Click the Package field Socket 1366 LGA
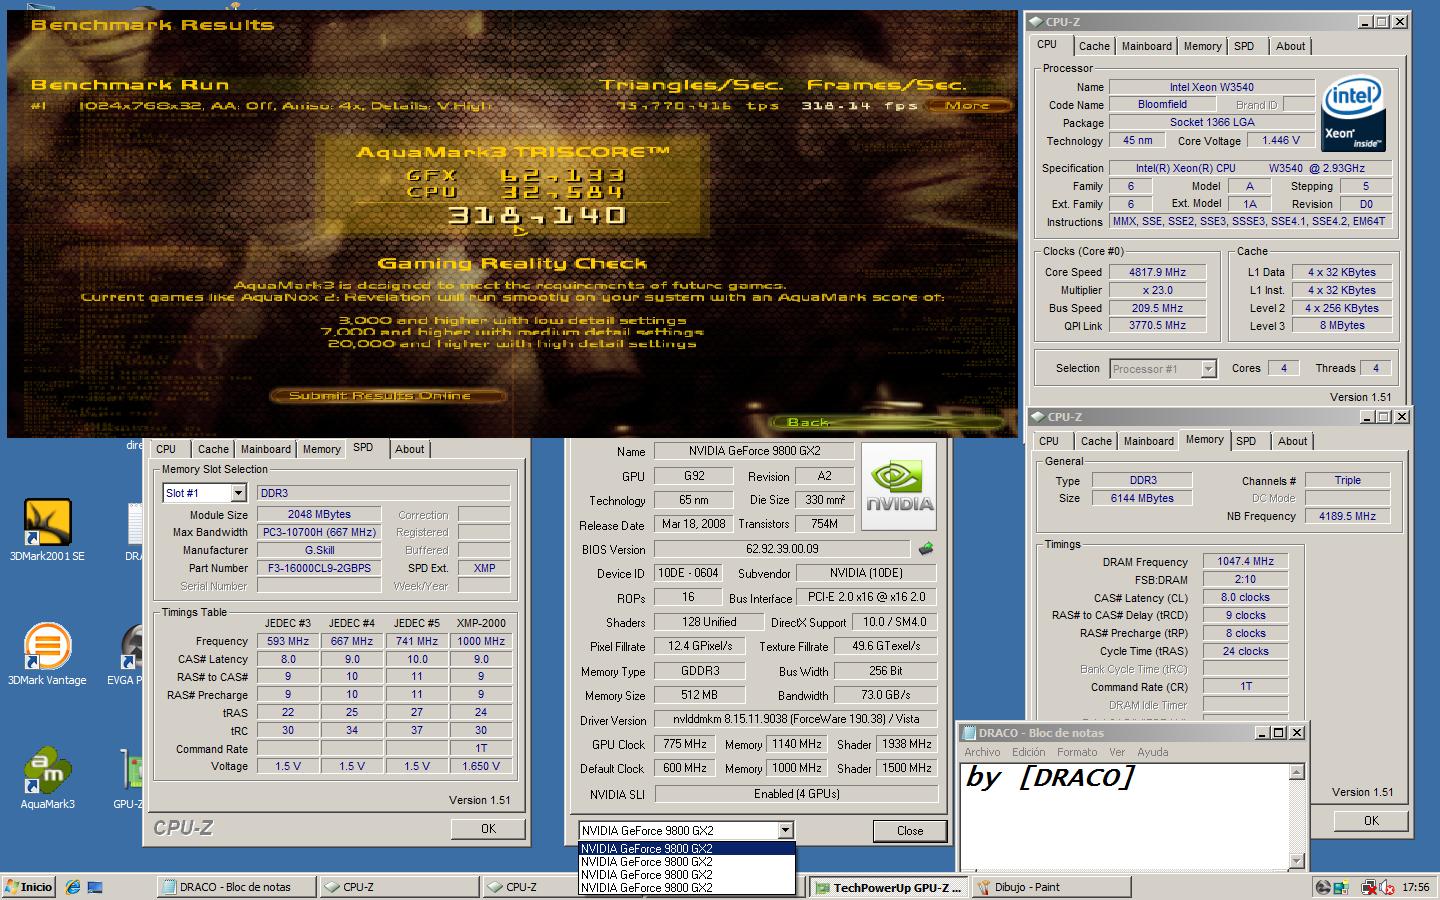This screenshot has width=1440, height=900. (1212, 122)
